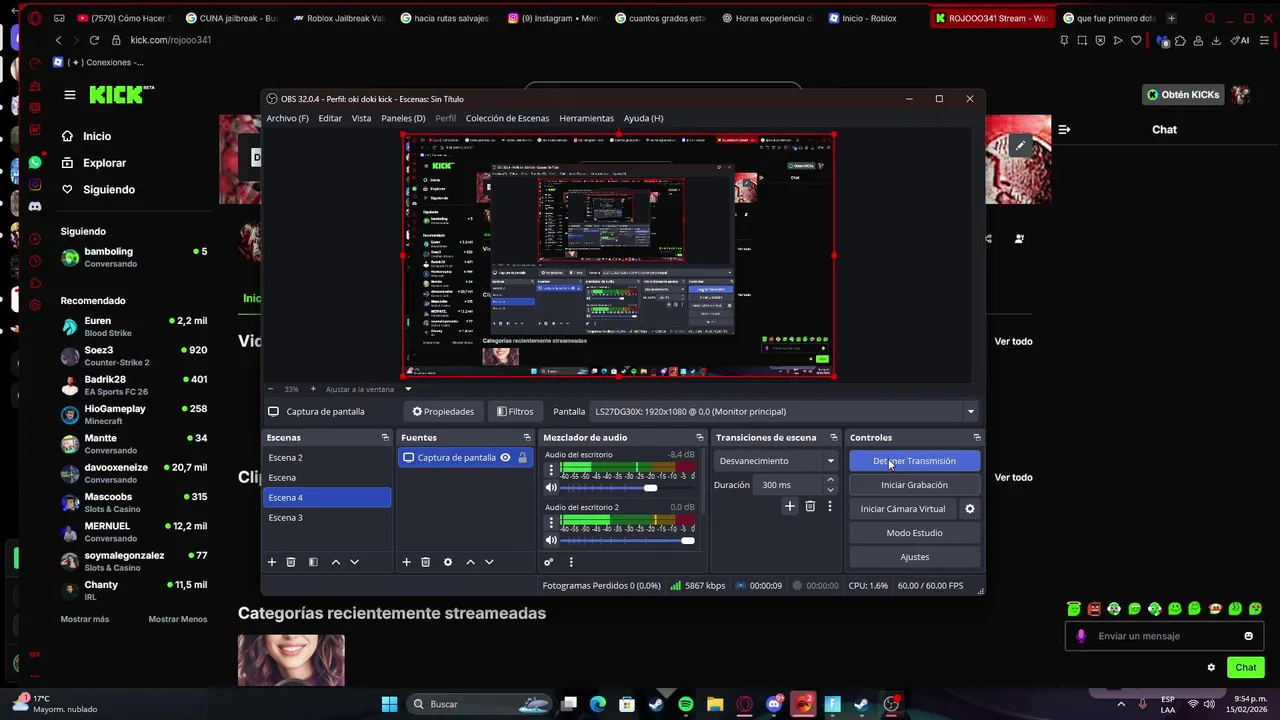Remove selected source with the Fuentes trash icon
This screenshot has height=720, width=1280.
pyautogui.click(x=425, y=562)
